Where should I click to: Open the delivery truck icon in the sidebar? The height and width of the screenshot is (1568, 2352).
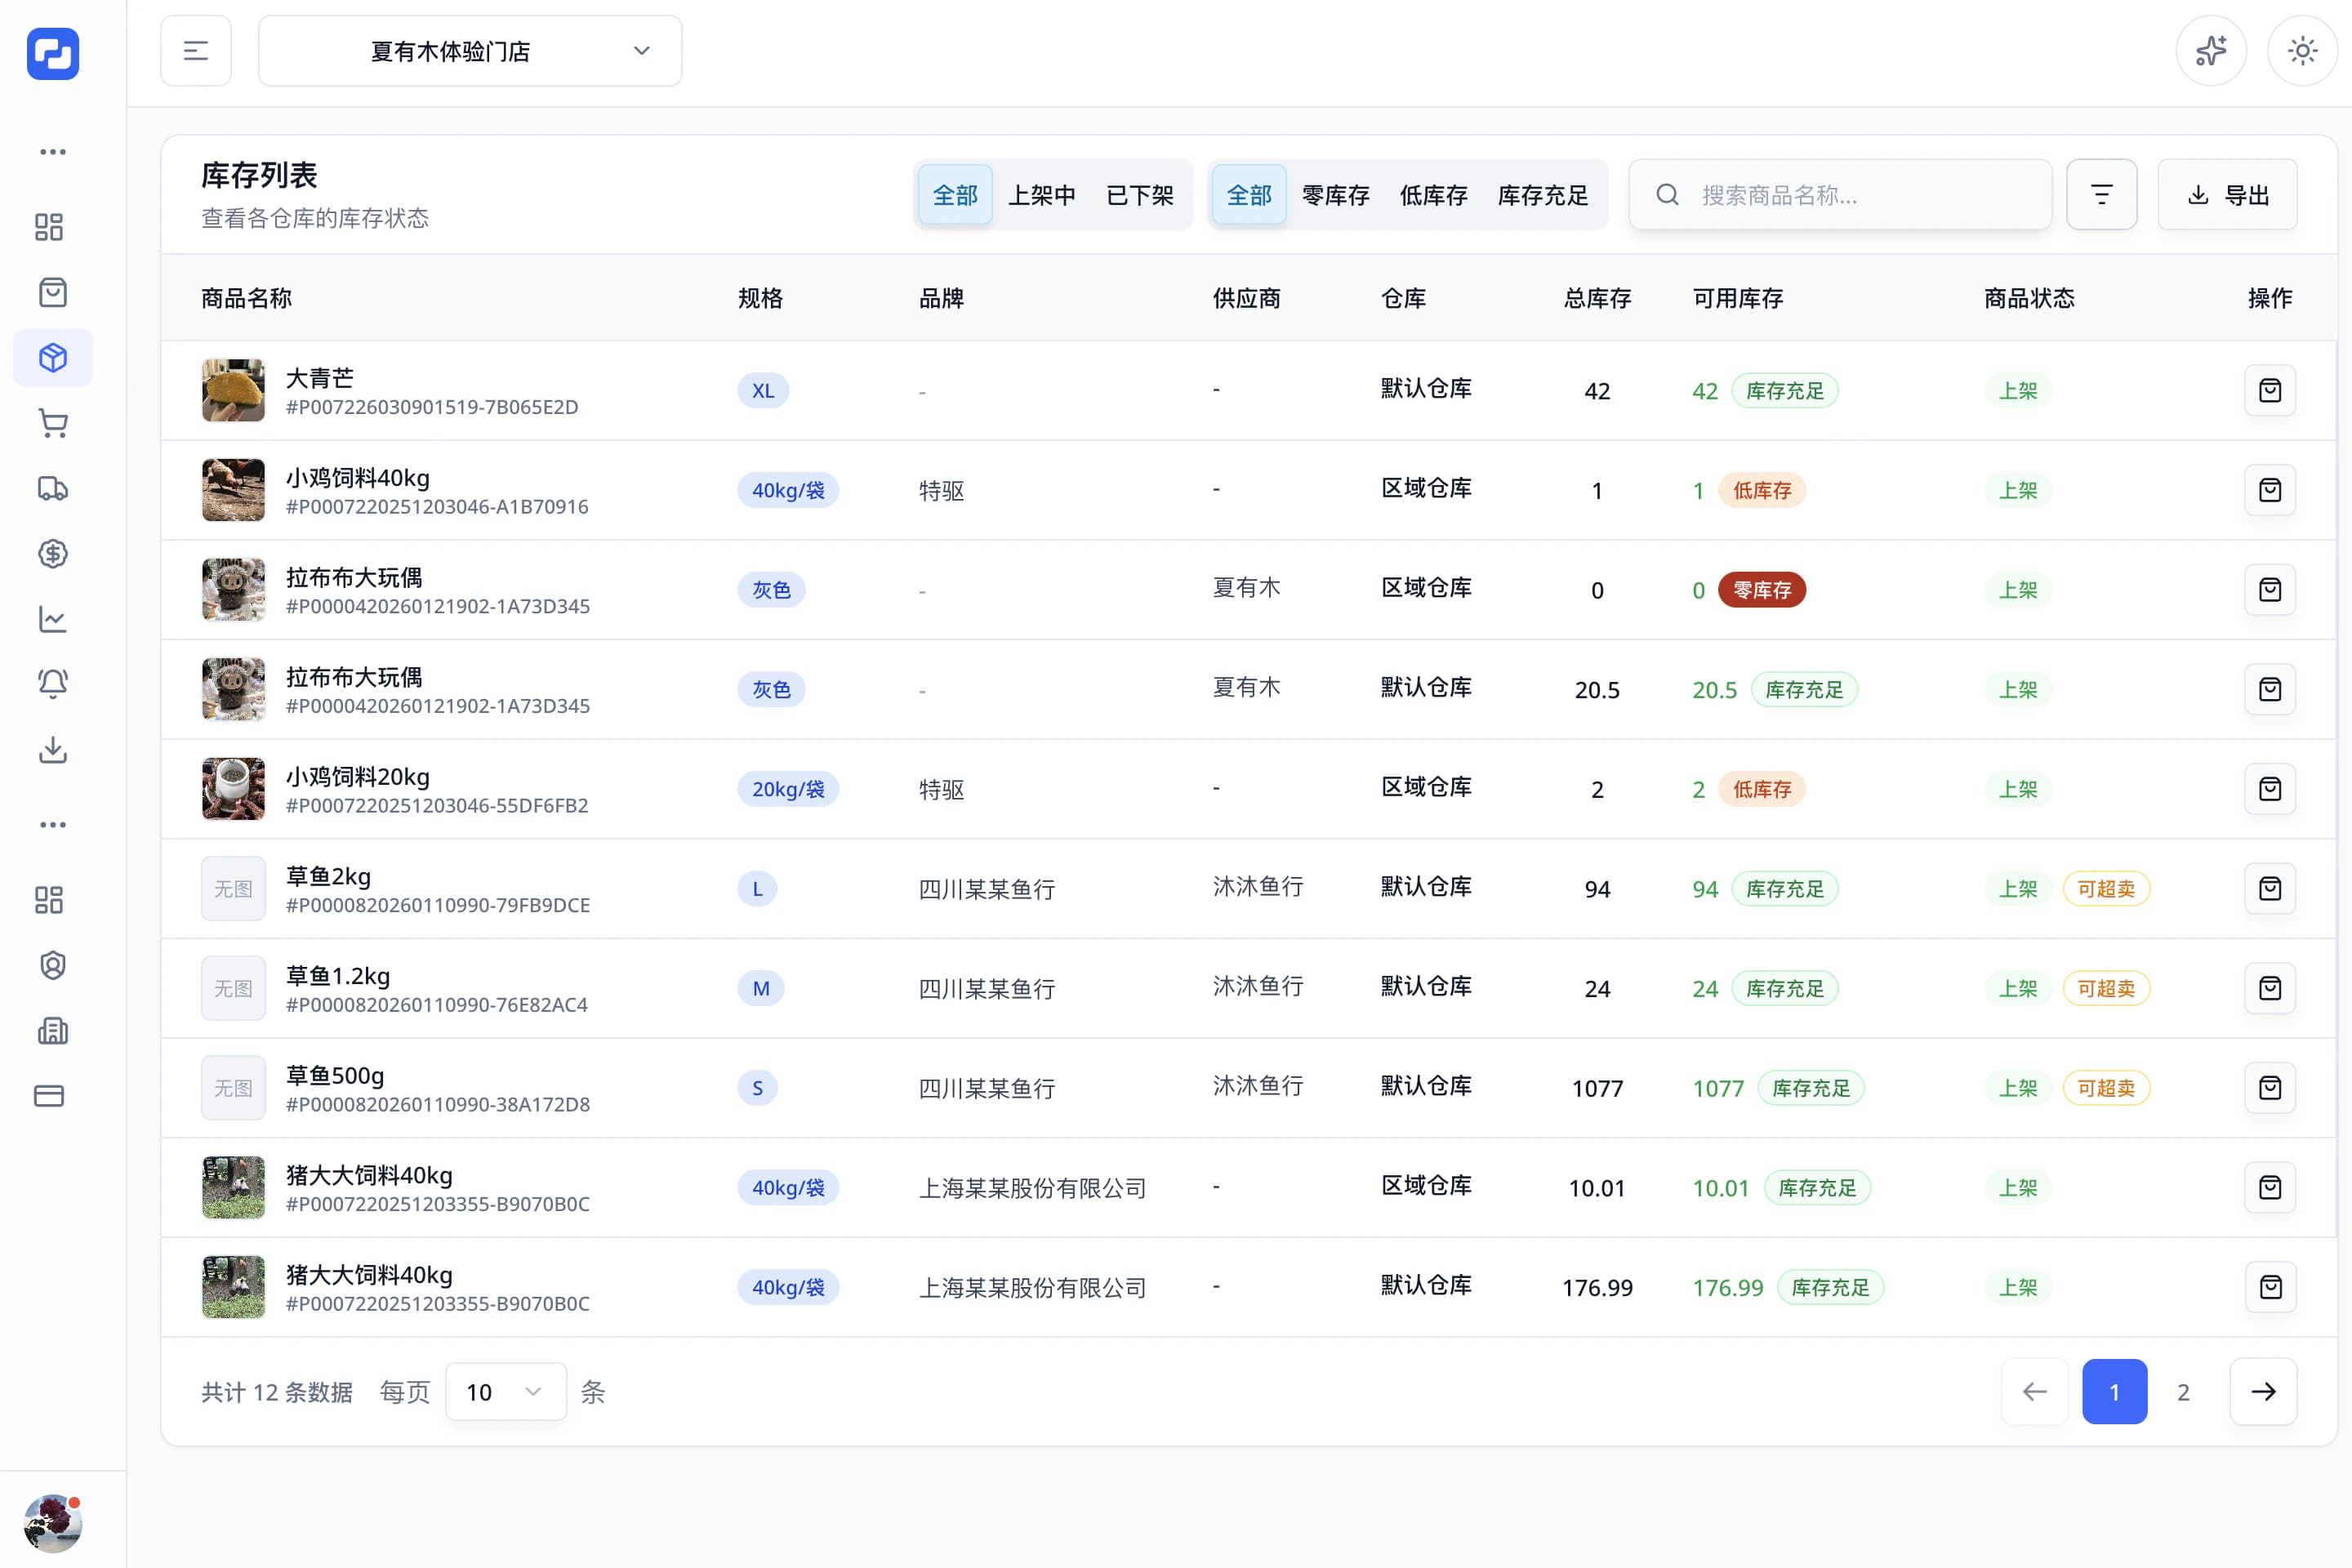tap(53, 488)
